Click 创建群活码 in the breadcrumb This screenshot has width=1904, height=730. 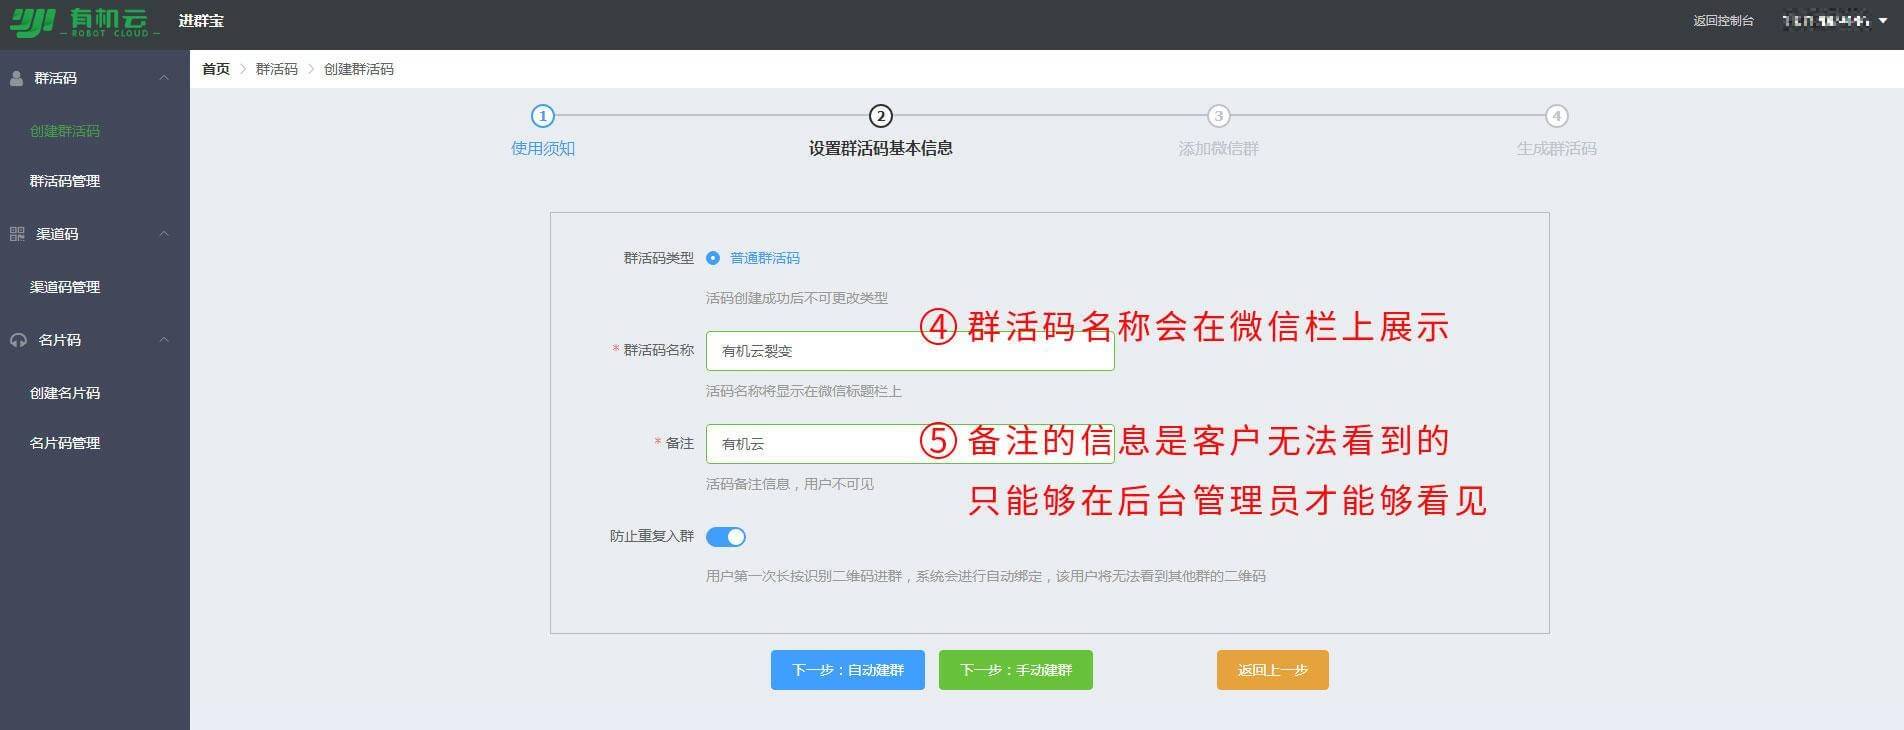(x=359, y=69)
